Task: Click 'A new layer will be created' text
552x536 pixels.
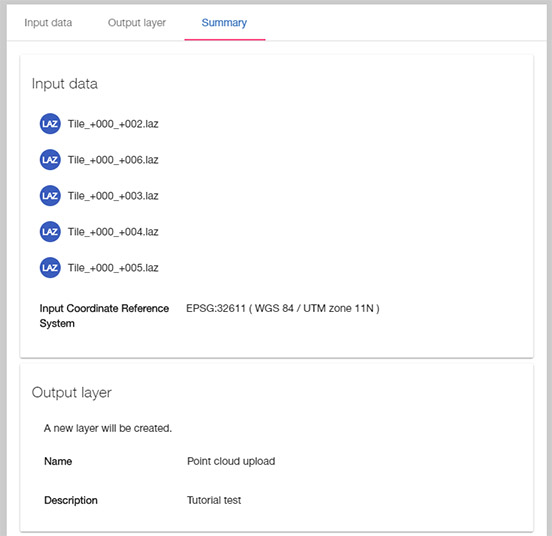Action: tap(108, 428)
